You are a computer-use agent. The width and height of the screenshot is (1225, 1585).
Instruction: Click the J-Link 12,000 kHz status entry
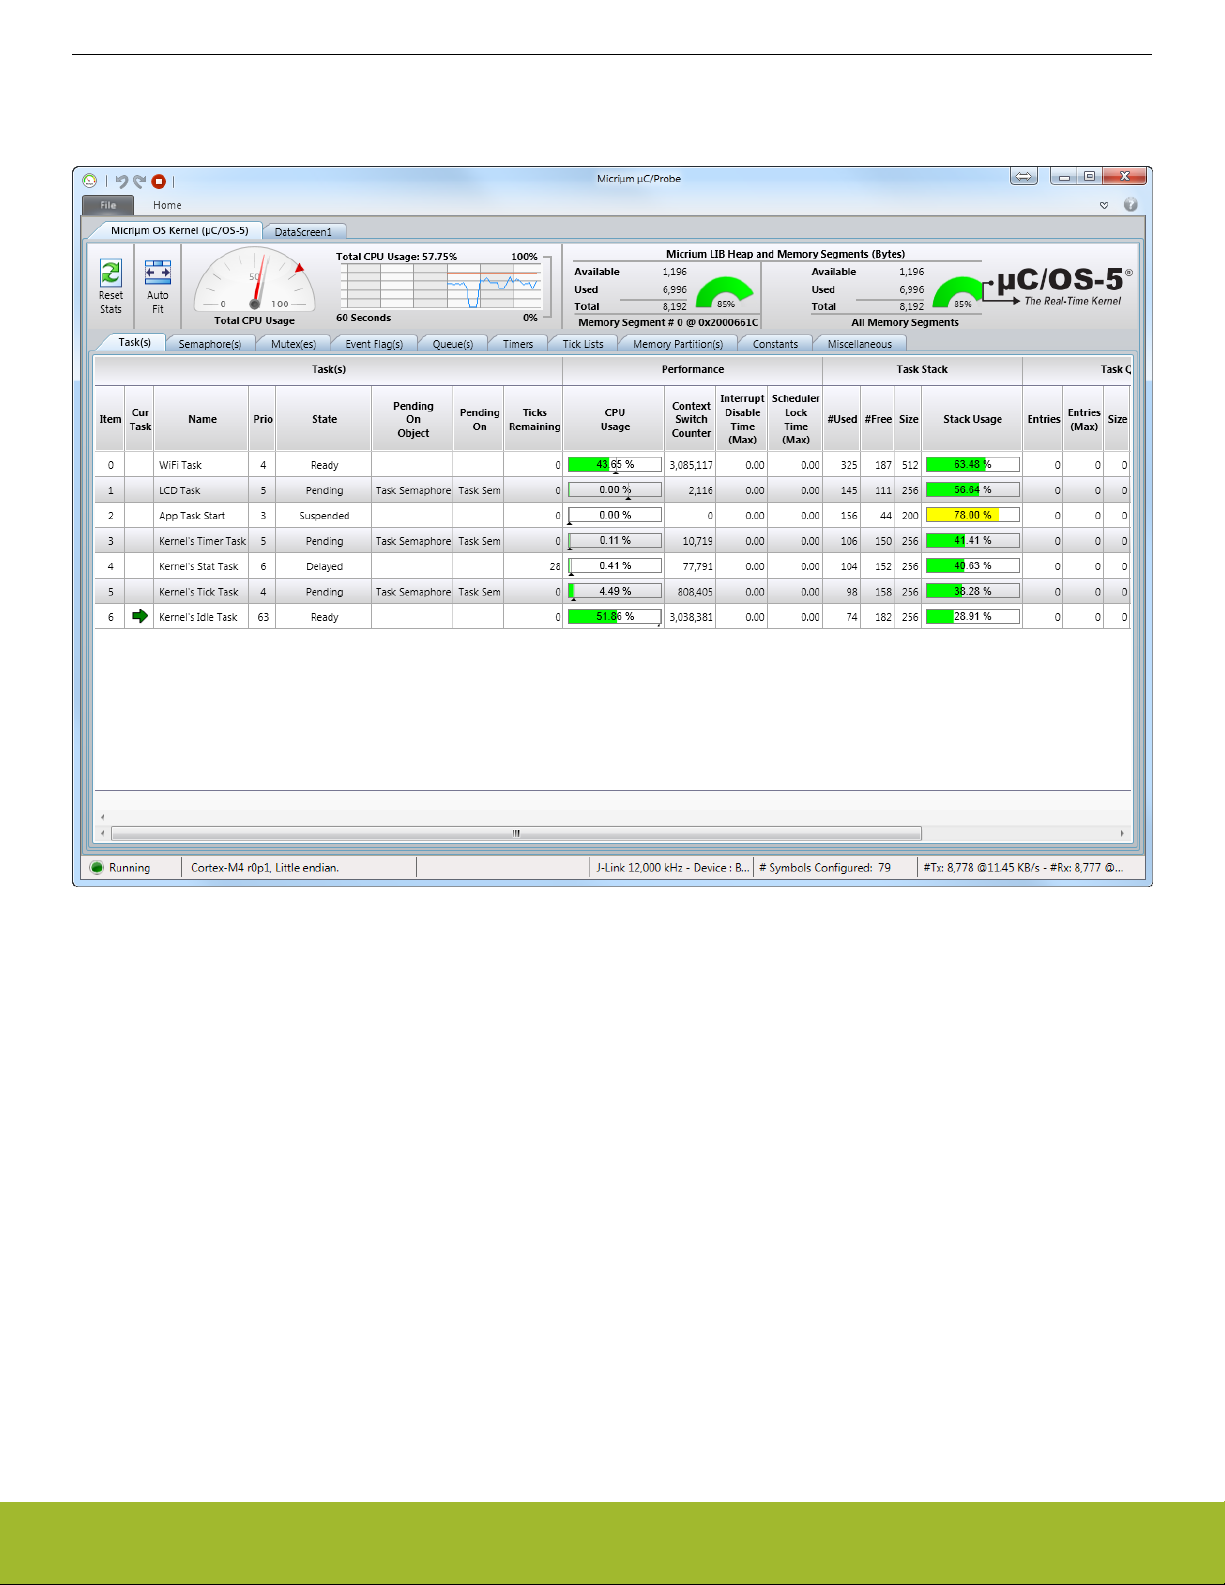pos(672,868)
